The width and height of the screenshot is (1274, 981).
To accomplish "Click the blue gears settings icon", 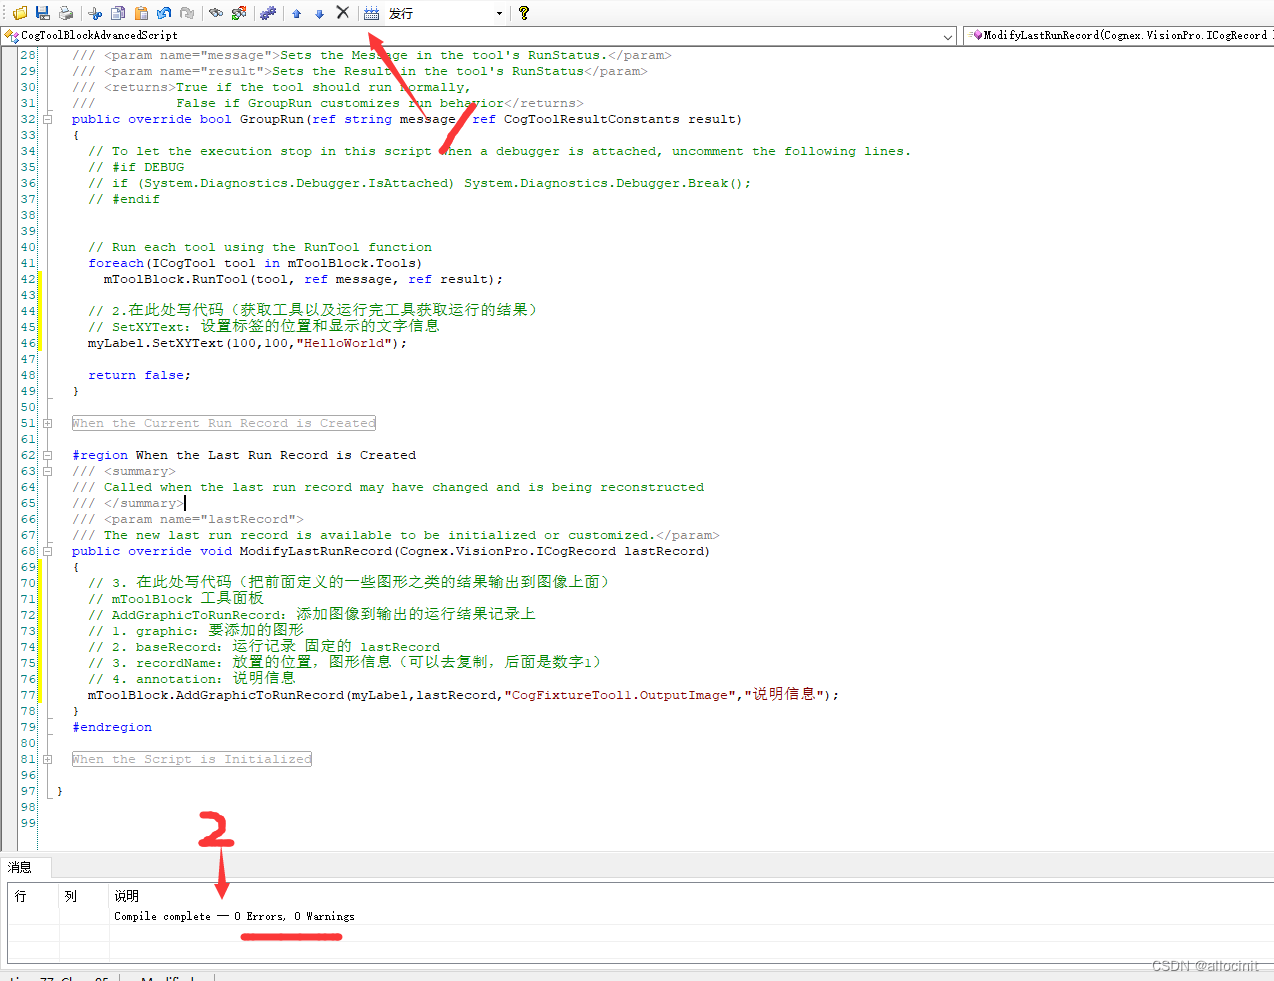I will pyautogui.click(x=268, y=13).
